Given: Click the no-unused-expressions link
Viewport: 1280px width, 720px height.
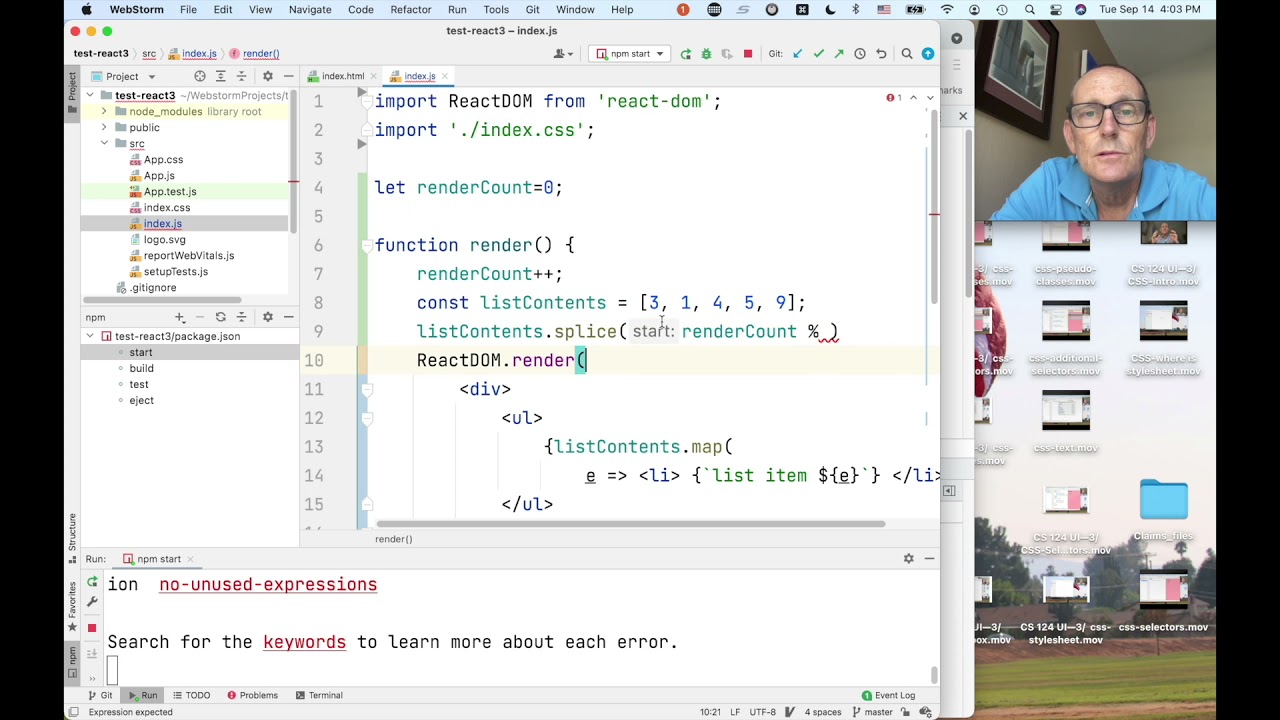Looking at the screenshot, I should point(268,584).
